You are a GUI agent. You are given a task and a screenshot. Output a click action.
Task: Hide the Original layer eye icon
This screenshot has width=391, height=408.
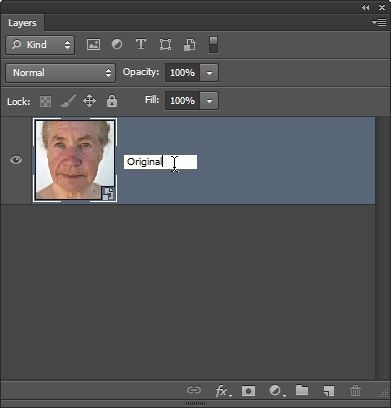16,160
